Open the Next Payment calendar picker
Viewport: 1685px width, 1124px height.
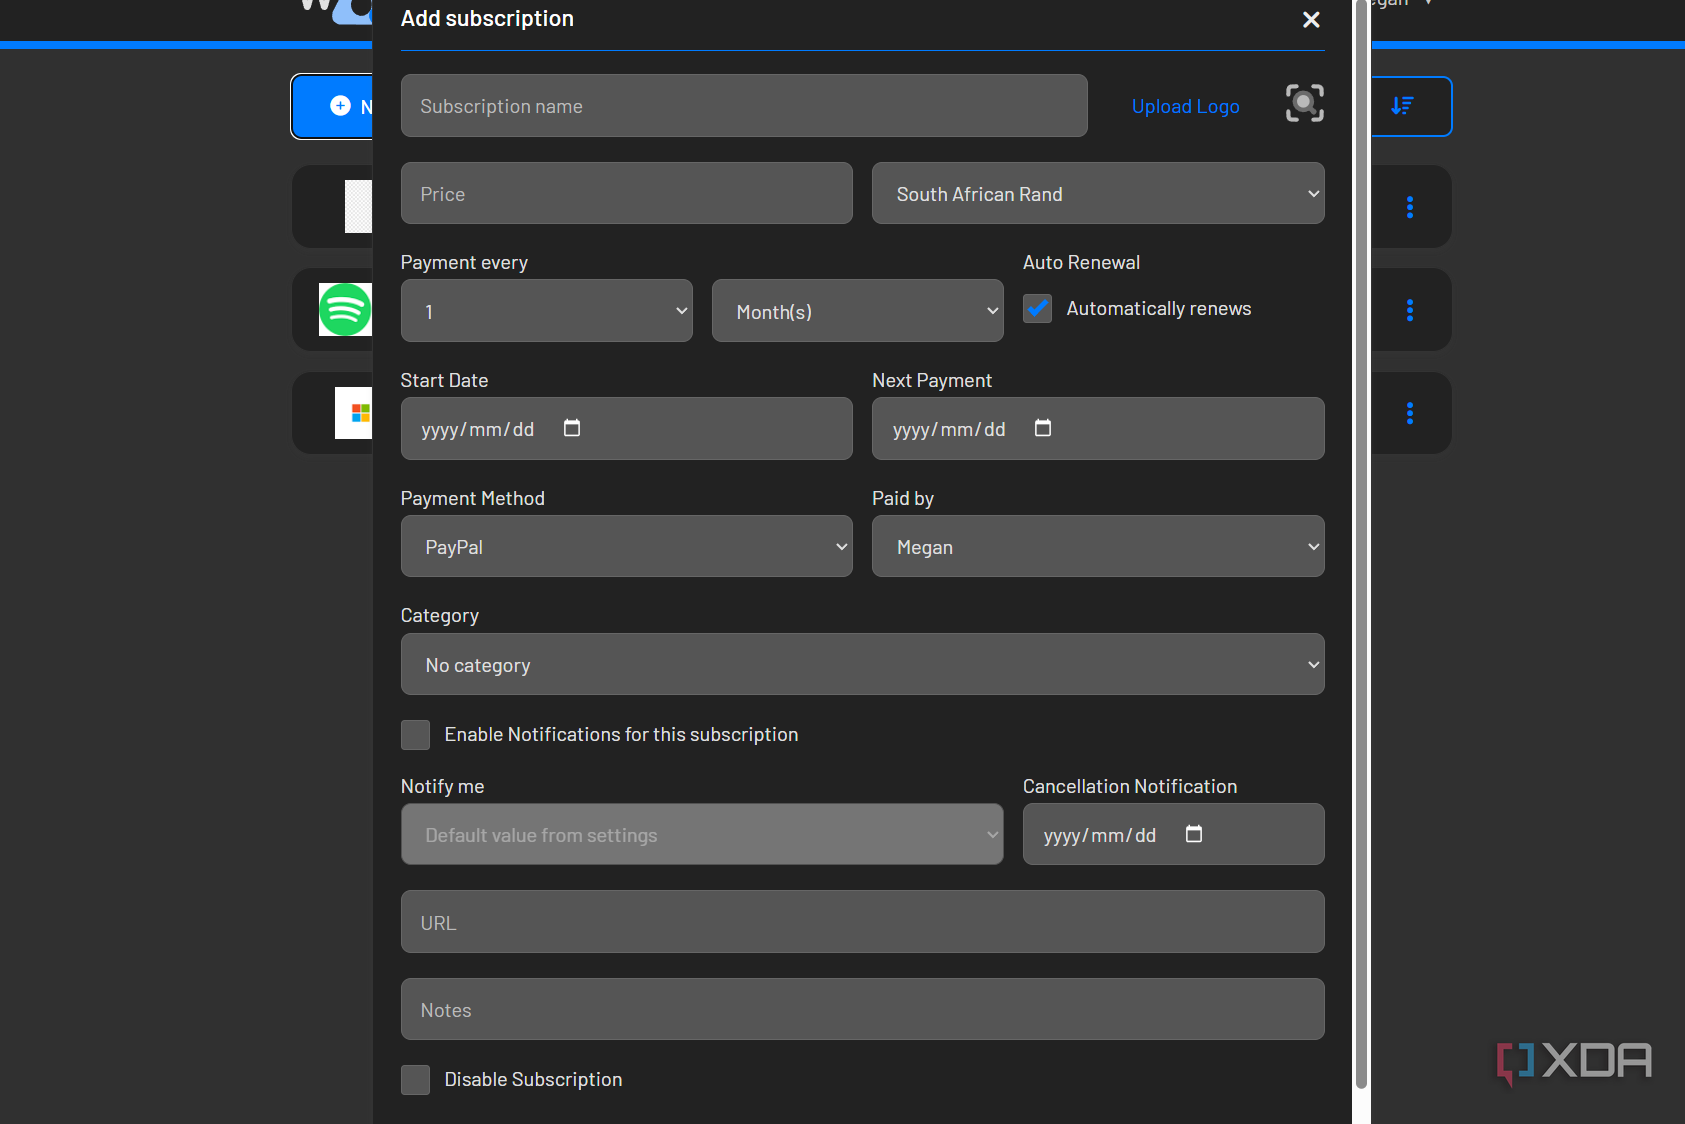(1043, 428)
